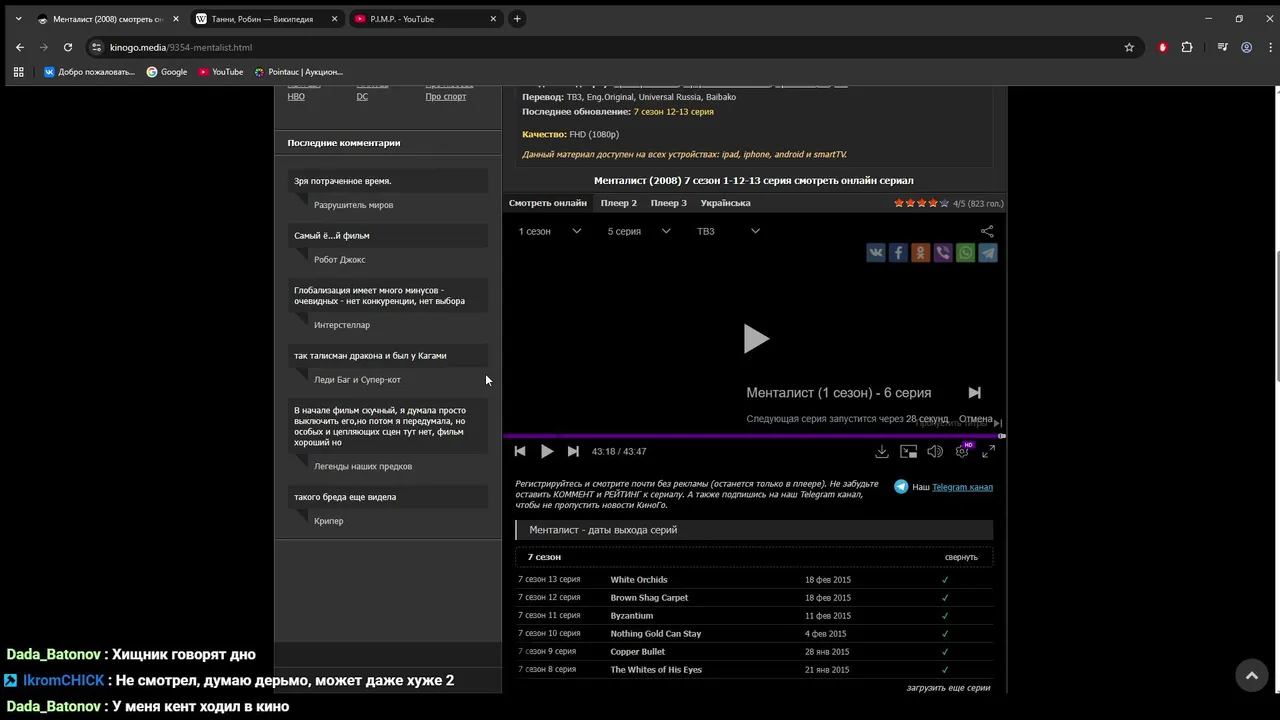Reload the page
Viewport: 1280px width, 720px height.
(68, 47)
